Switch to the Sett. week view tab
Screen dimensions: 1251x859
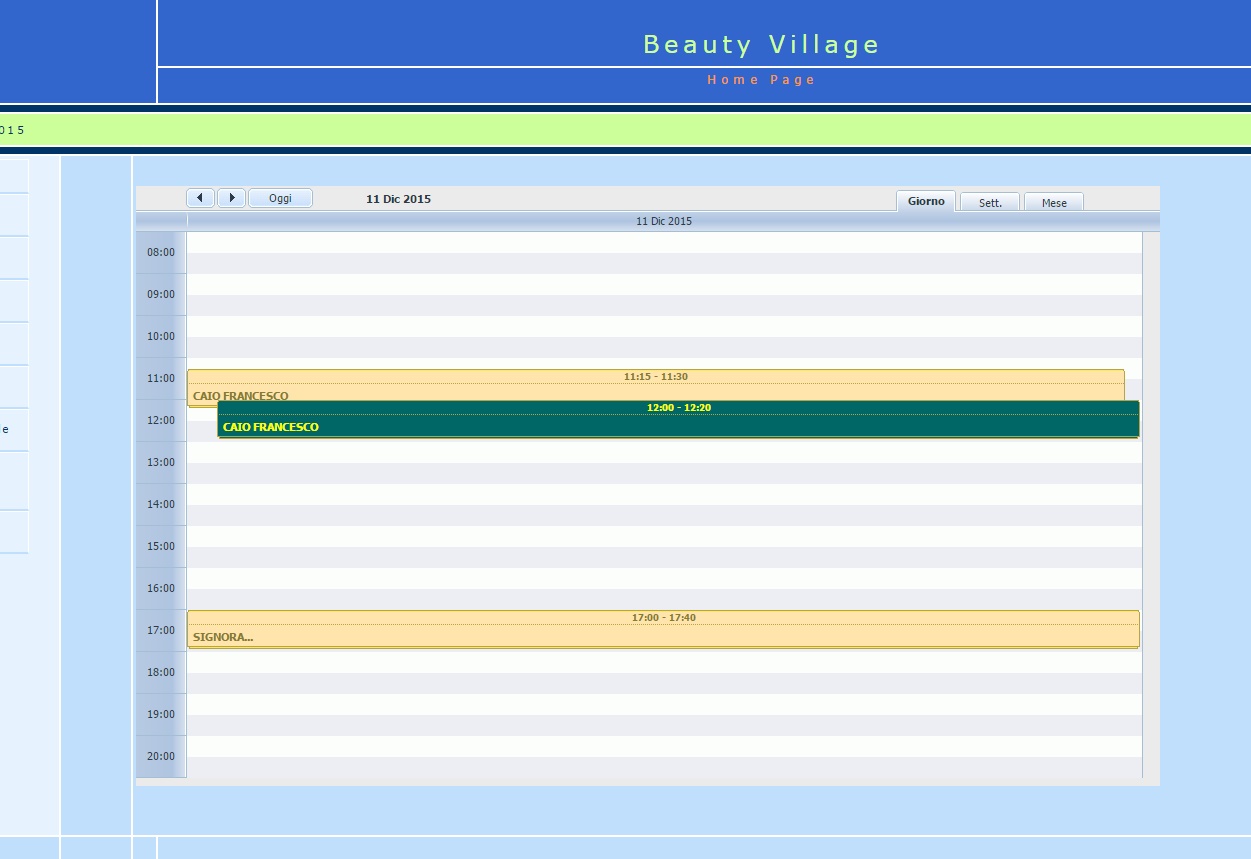[990, 202]
